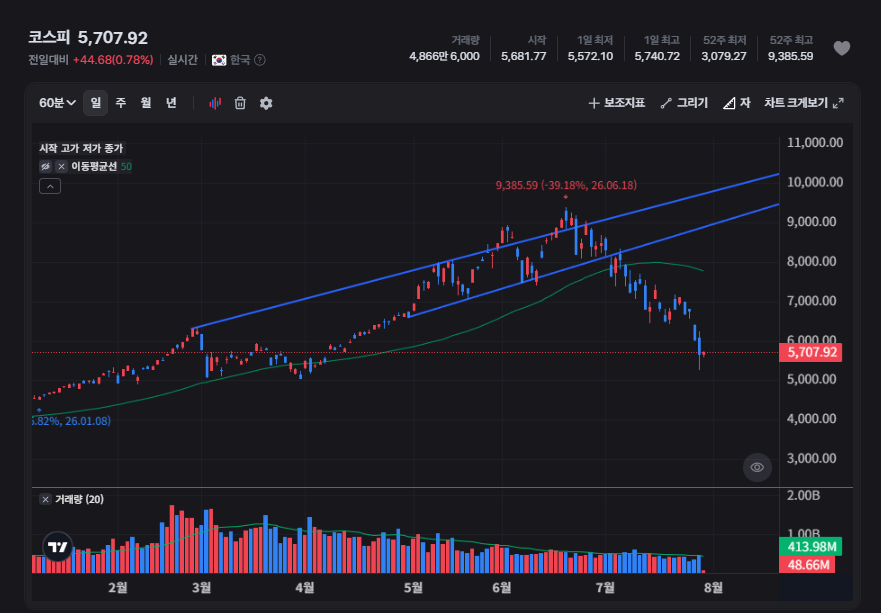The width and height of the screenshot is (881, 613).
Task: Delete drawings with the trash can icon
Action: pyautogui.click(x=240, y=103)
